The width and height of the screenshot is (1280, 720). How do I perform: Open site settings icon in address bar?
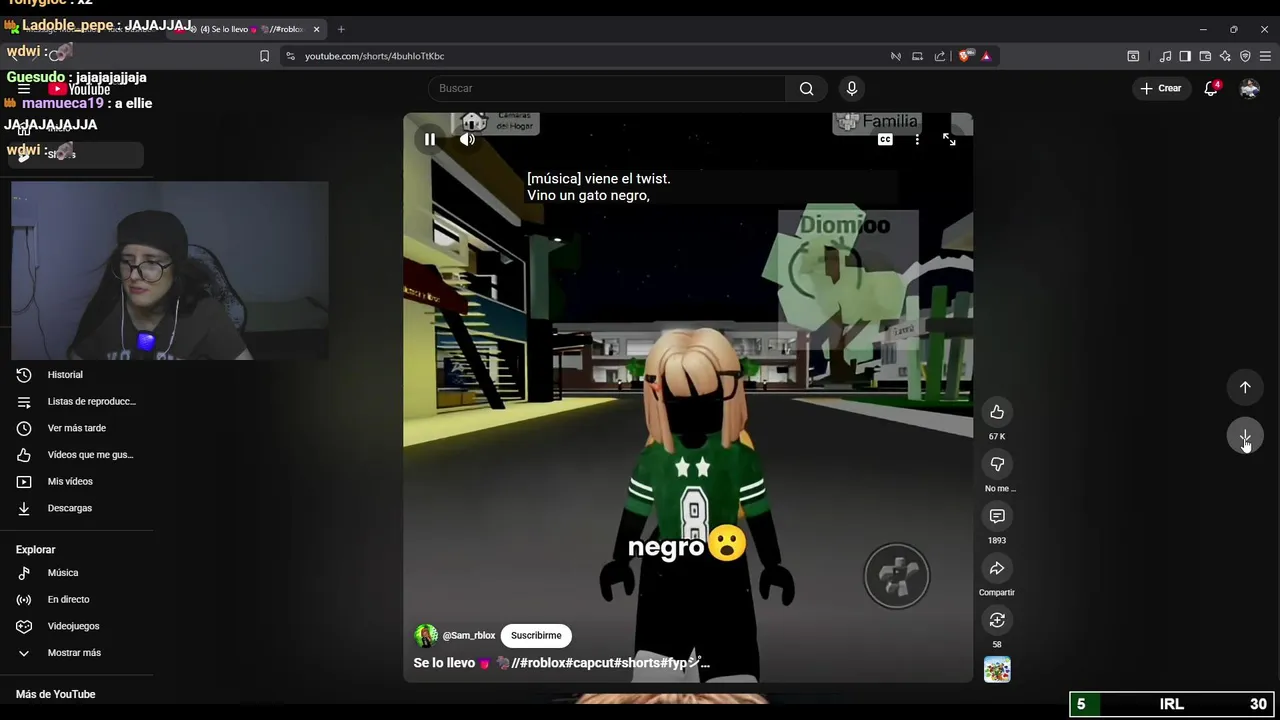click(290, 56)
